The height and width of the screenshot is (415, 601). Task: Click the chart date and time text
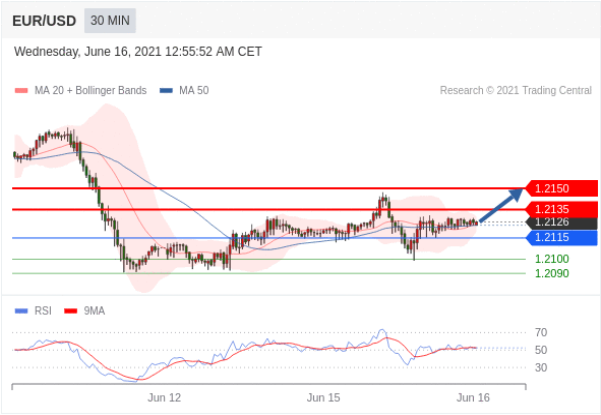pos(138,51)
